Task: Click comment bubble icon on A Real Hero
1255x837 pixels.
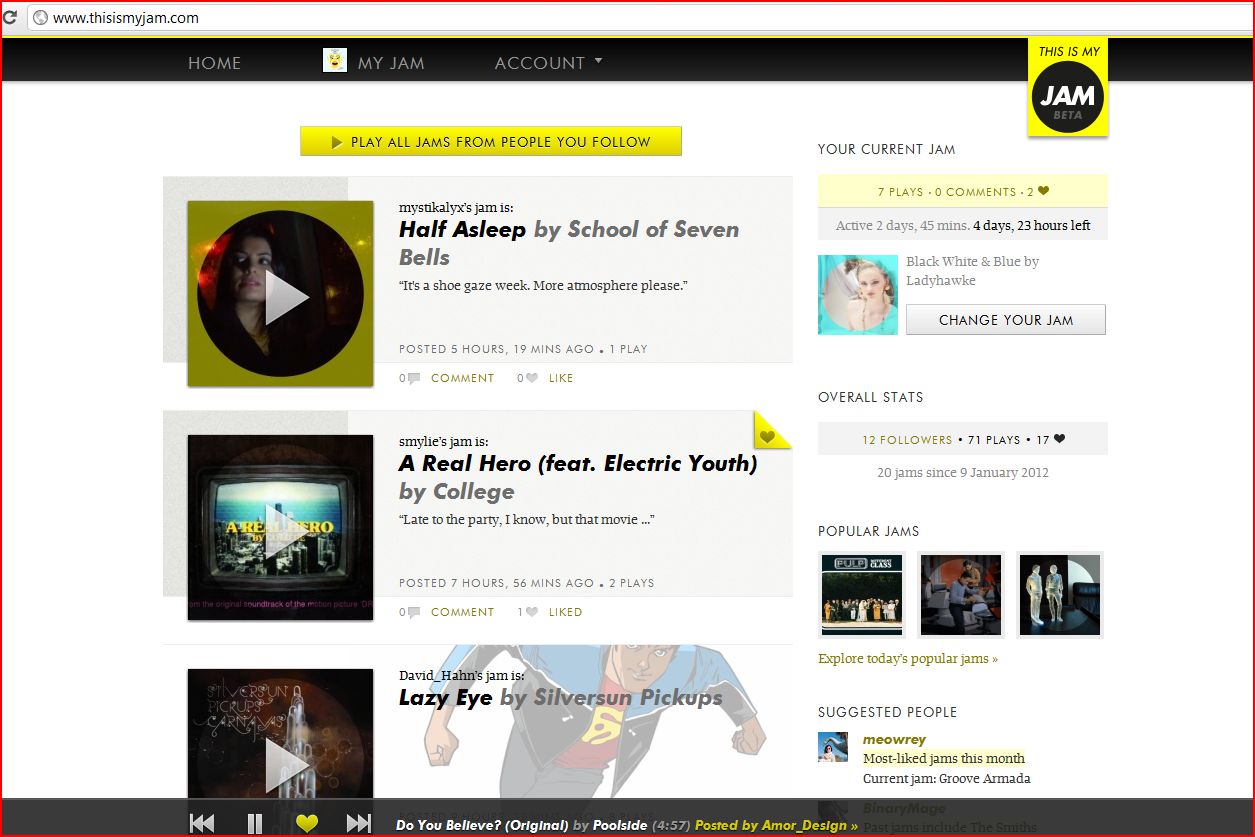Action: pyautogui.click(x=414, y=612)
